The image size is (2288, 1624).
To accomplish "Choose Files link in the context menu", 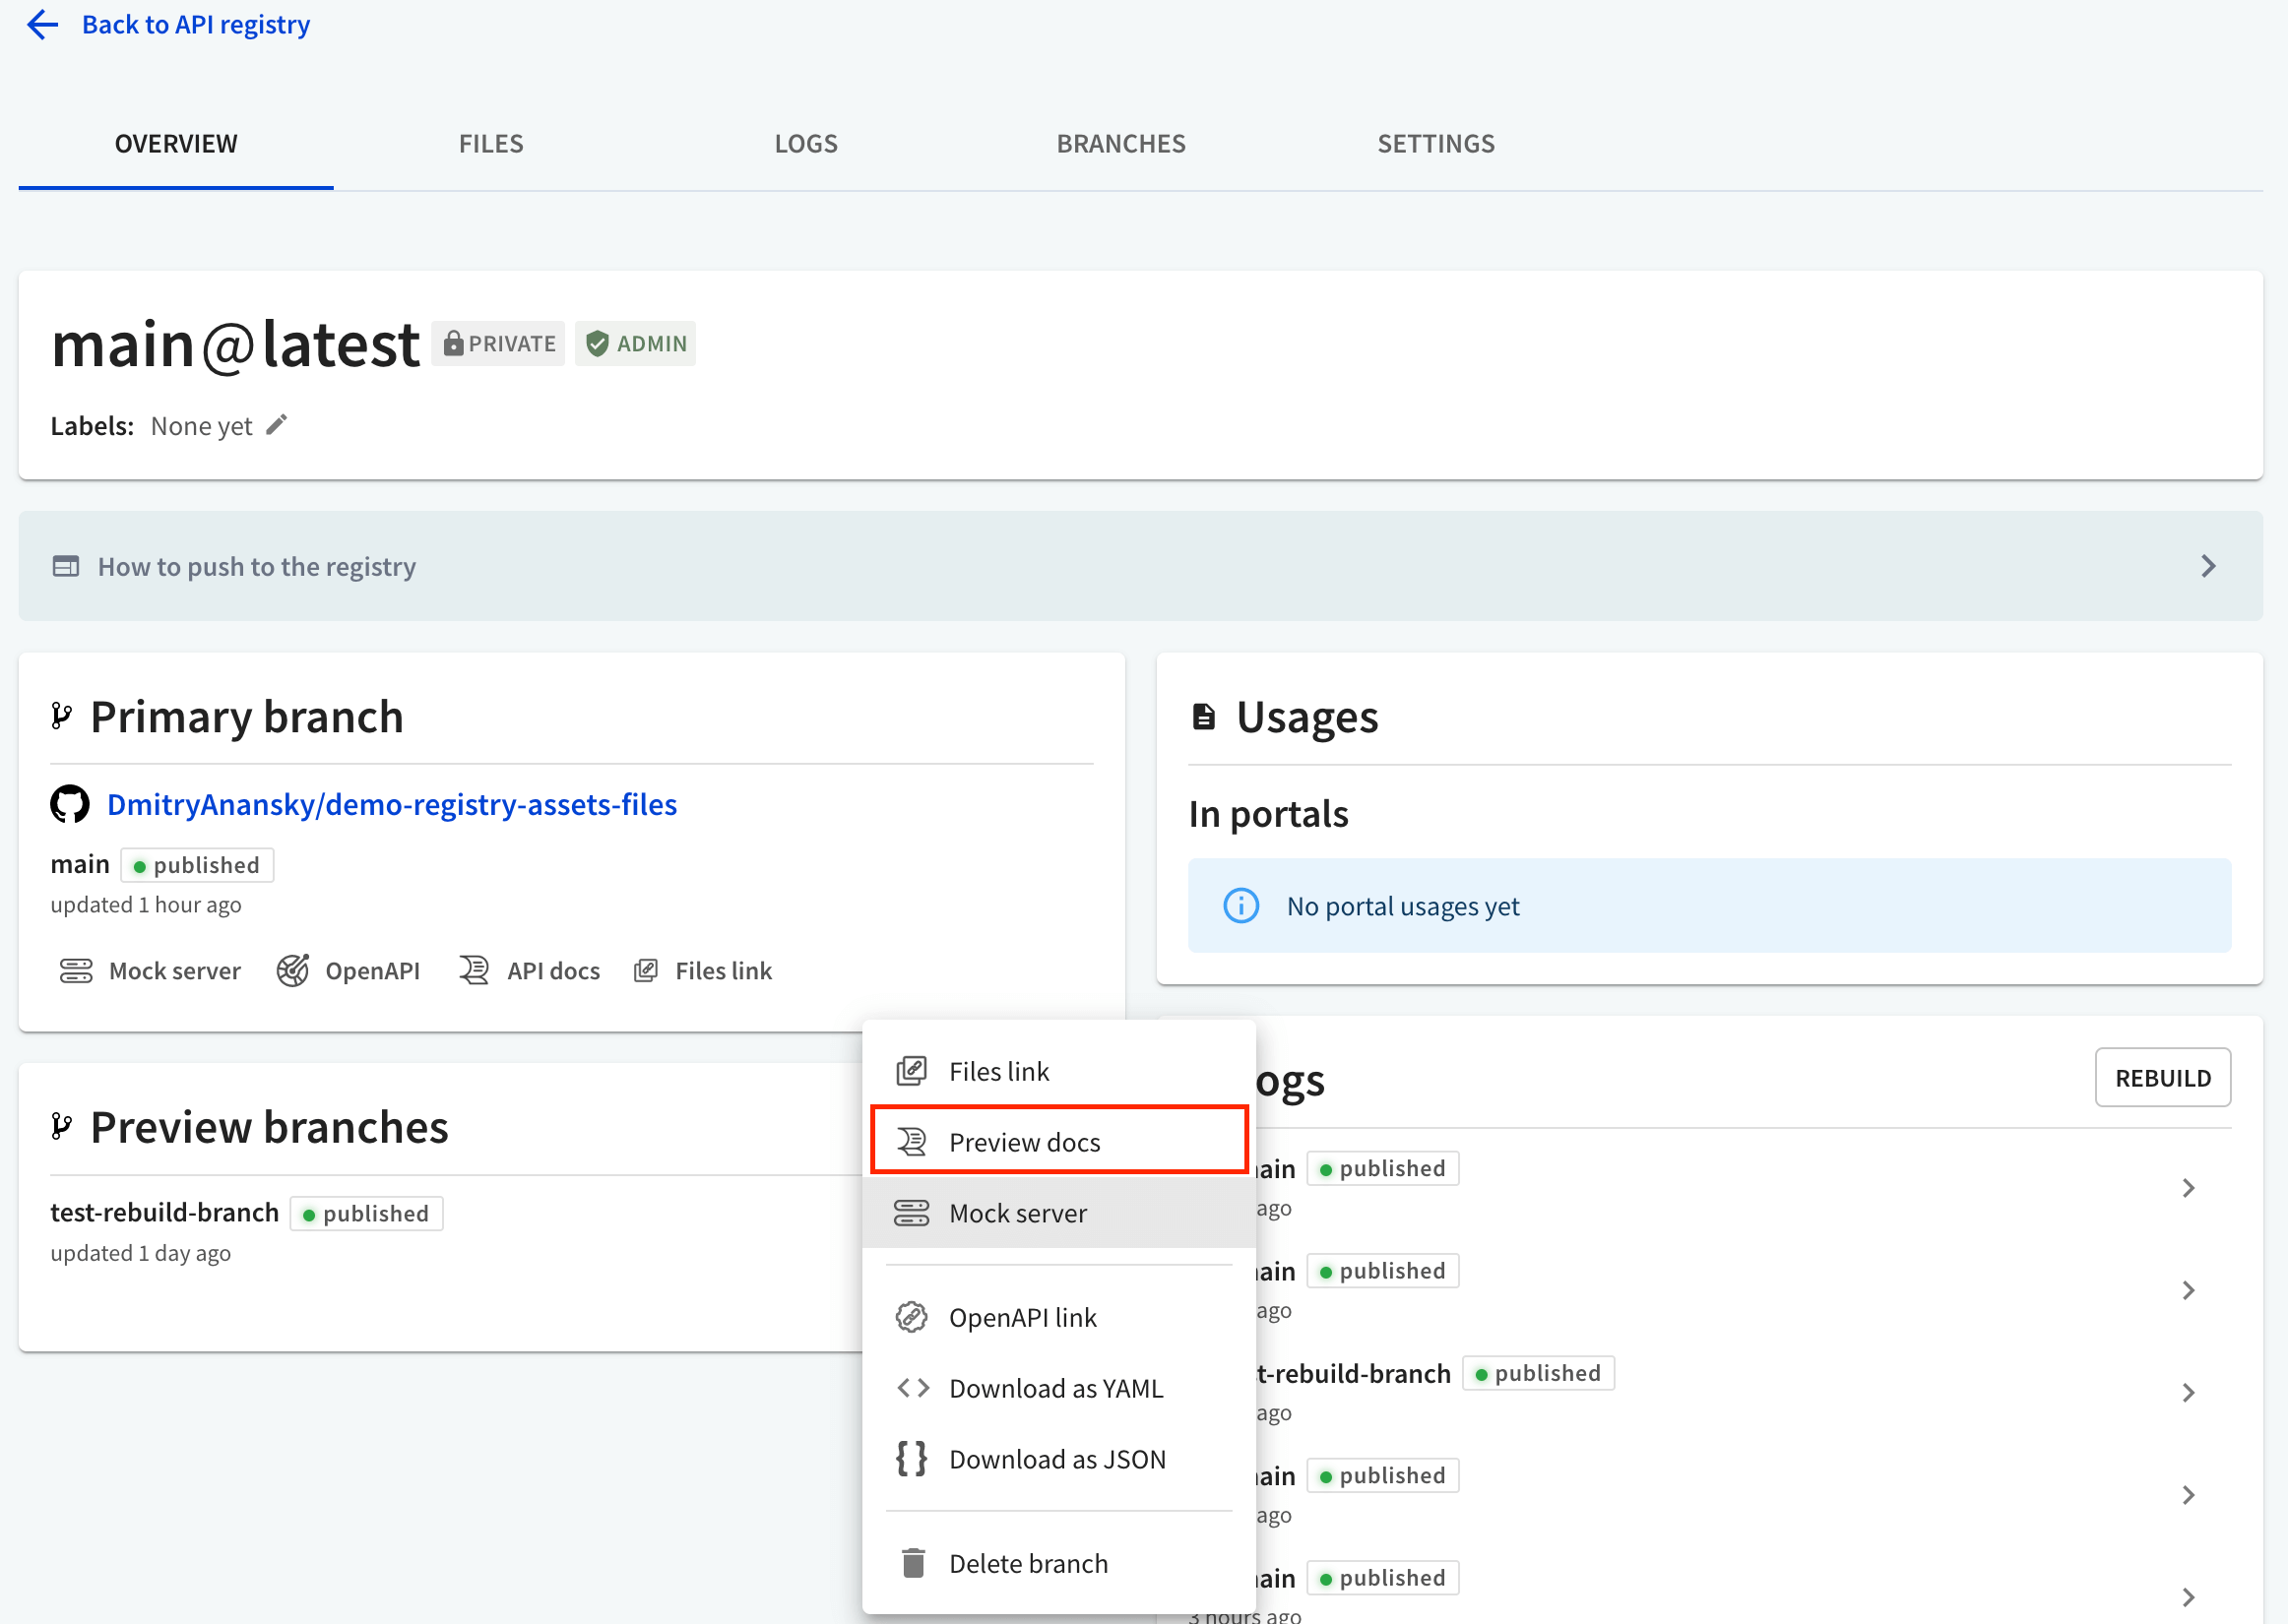I will click(1059, 1071).
